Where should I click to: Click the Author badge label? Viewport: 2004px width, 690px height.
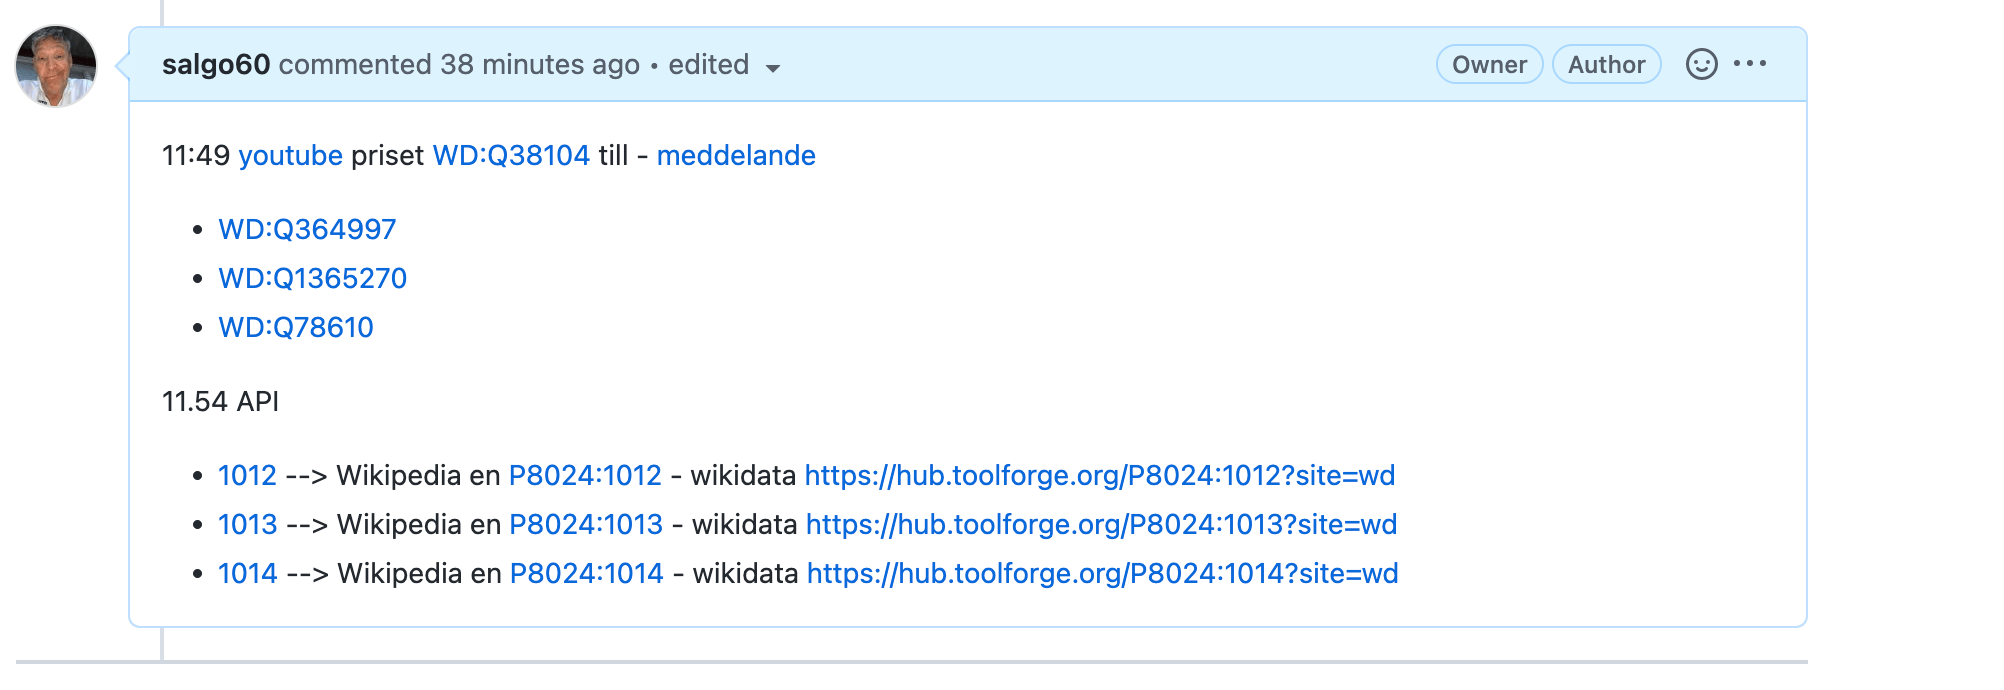pos(1606,65)
